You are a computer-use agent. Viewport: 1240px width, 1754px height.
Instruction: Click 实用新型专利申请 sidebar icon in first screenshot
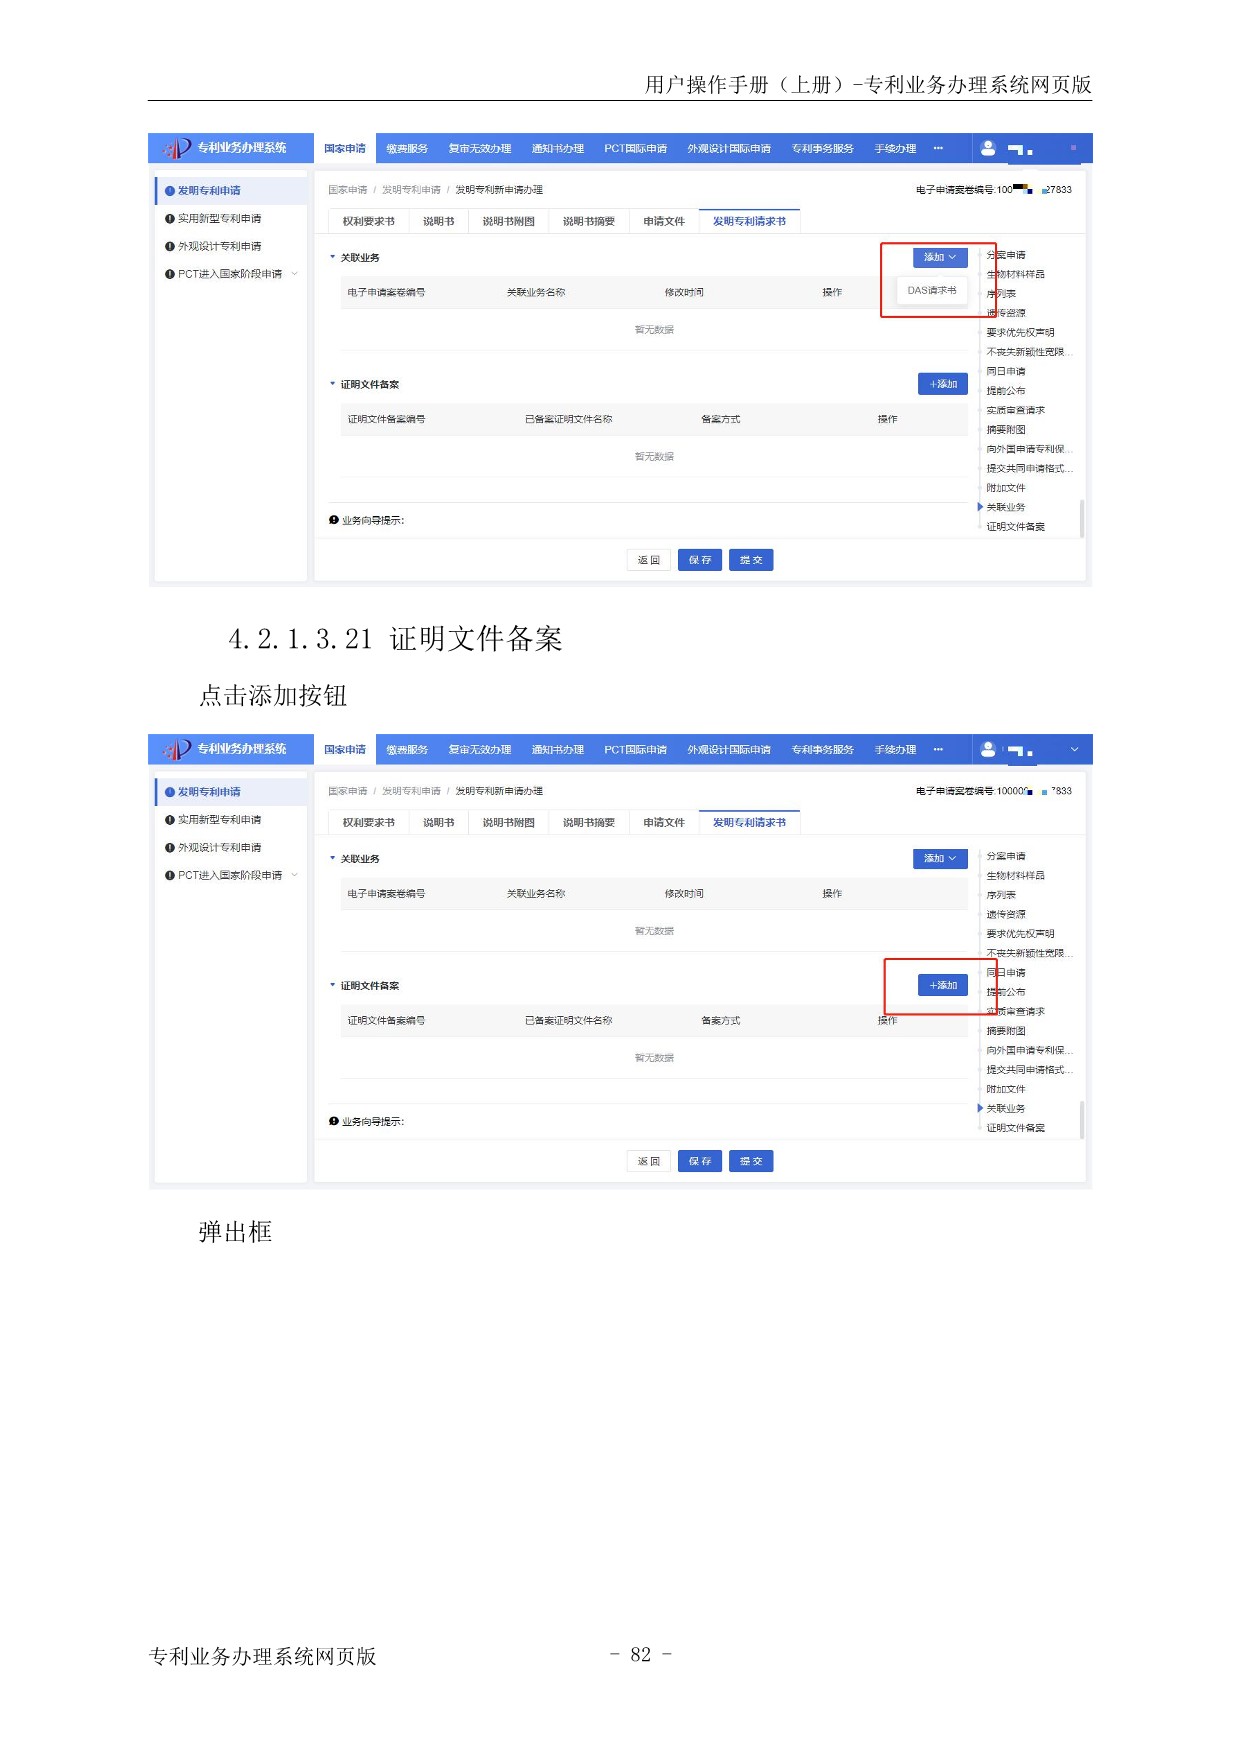170,219
